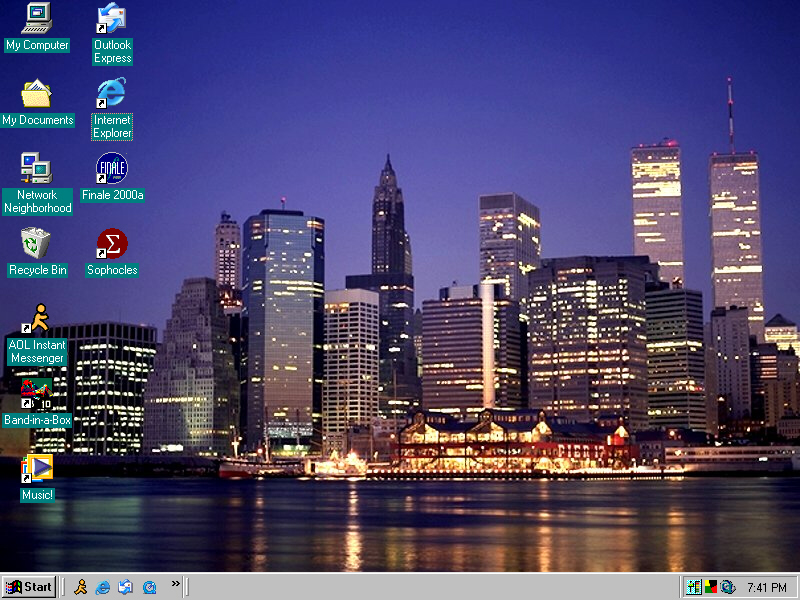Viewport: 800px width, 600px height.
Task: Click the volume mixer tray icon
Action: pyautogui.click(x=693, y=586)
